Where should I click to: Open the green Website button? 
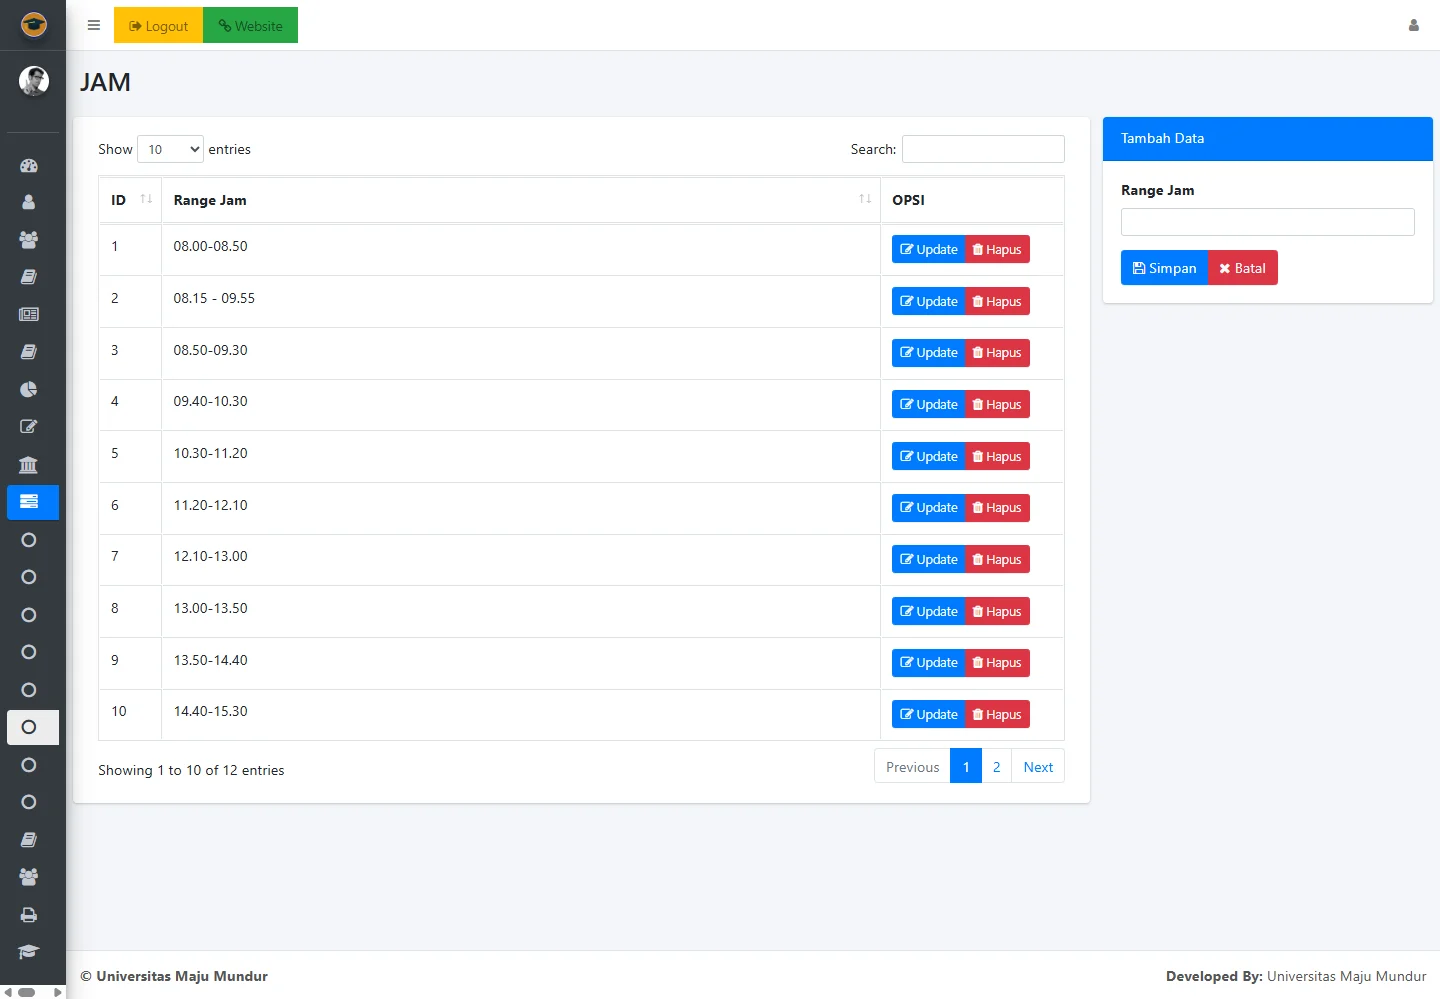(x=250, y=26)
